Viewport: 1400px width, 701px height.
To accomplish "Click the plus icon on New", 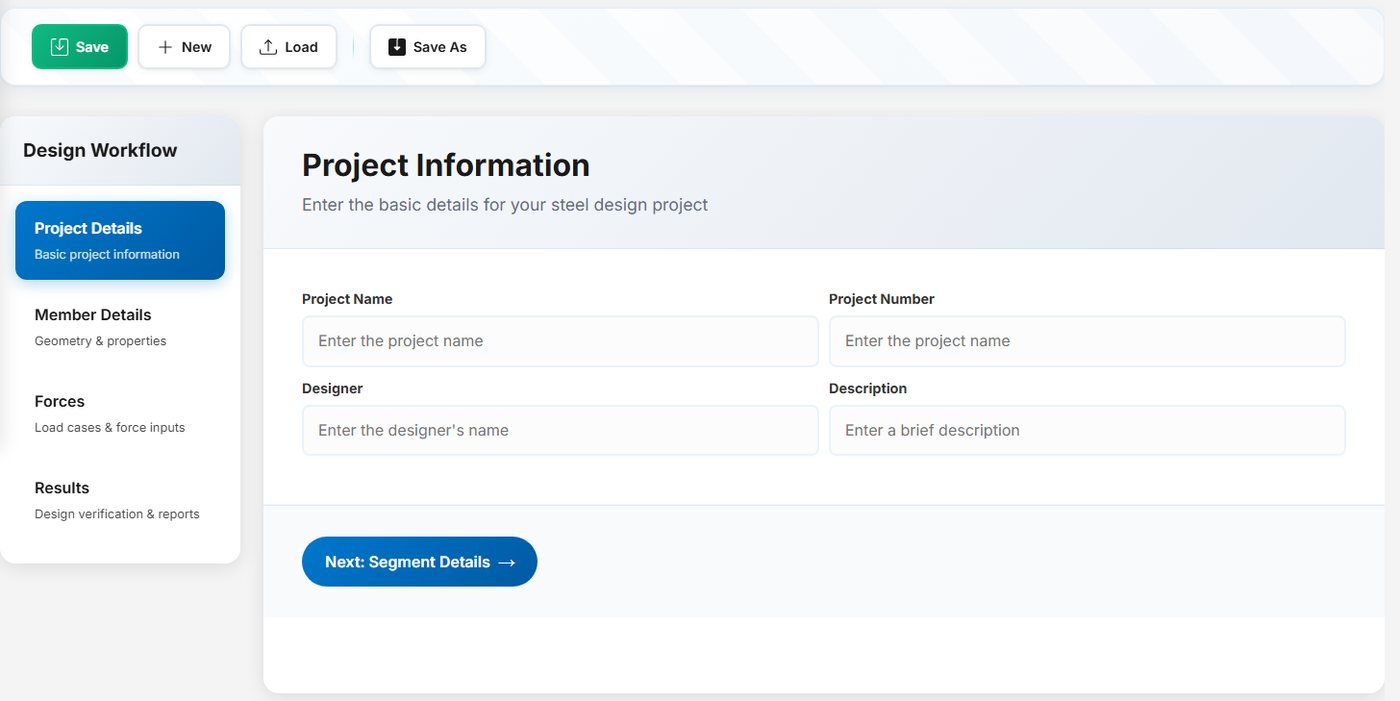I will 165,47.
